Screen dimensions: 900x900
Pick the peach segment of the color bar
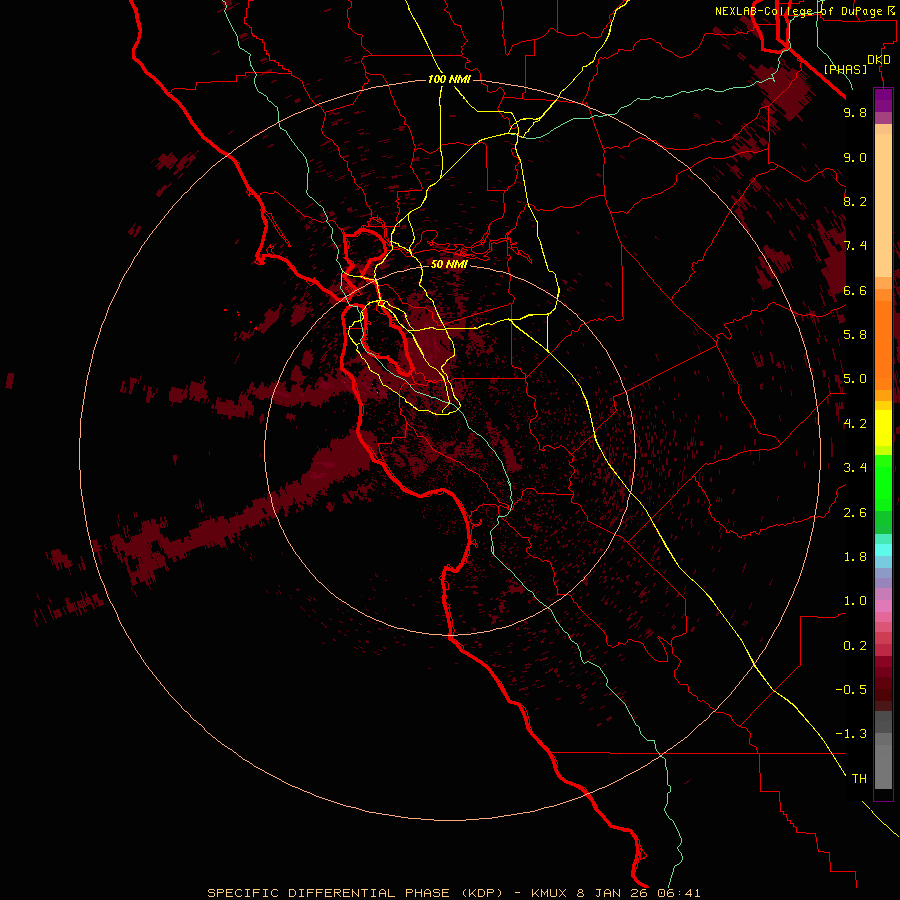[883, 205]
